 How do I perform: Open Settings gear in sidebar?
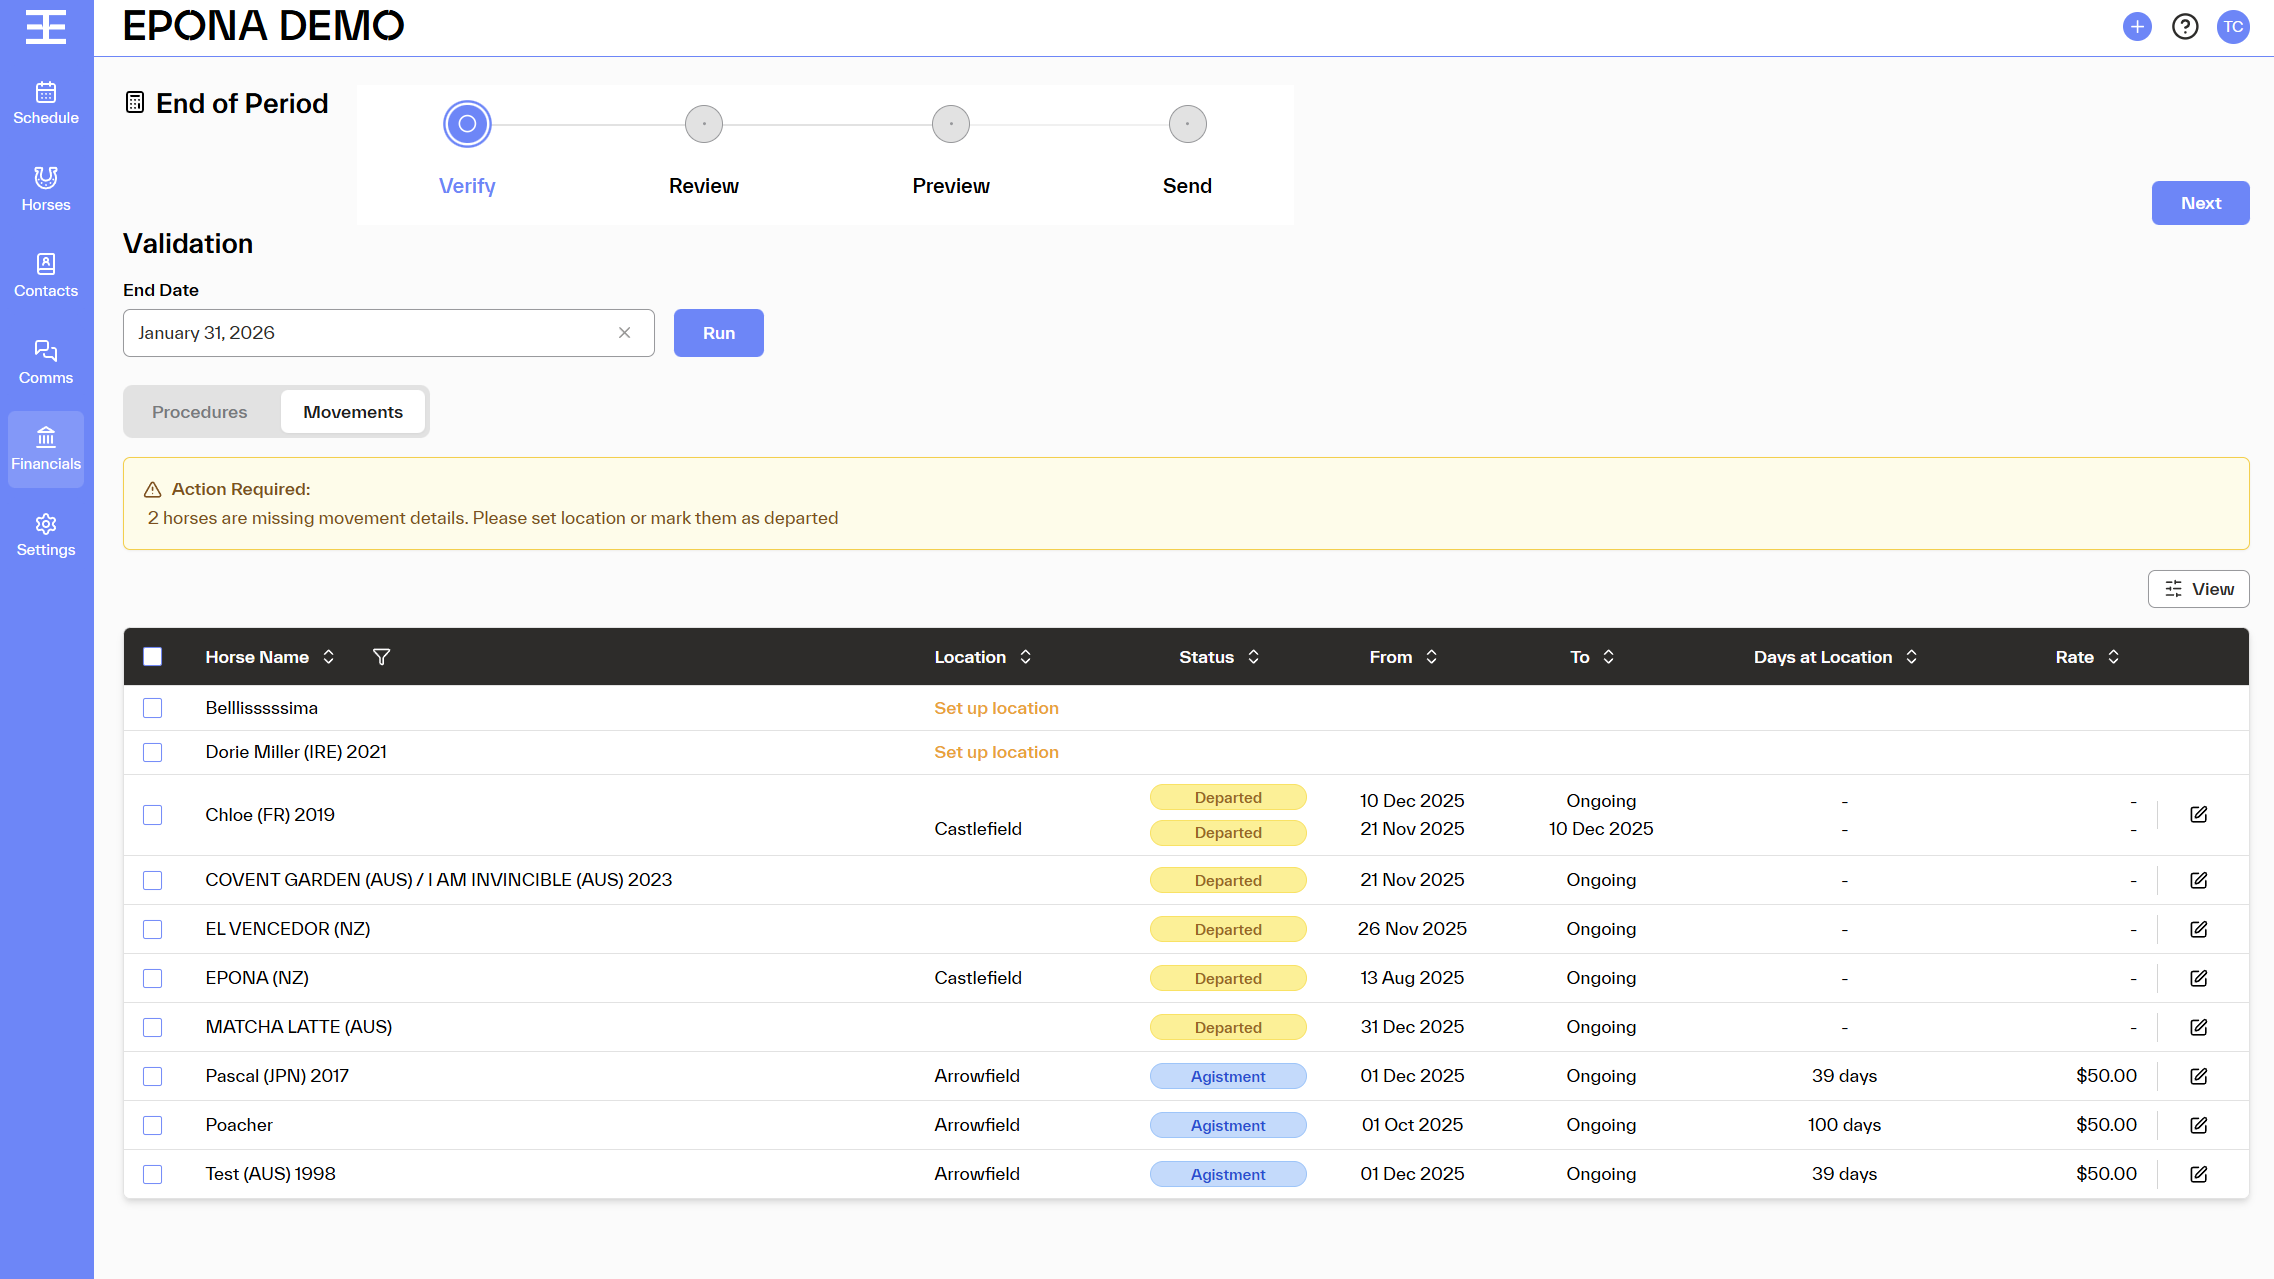tap(46, 535)
